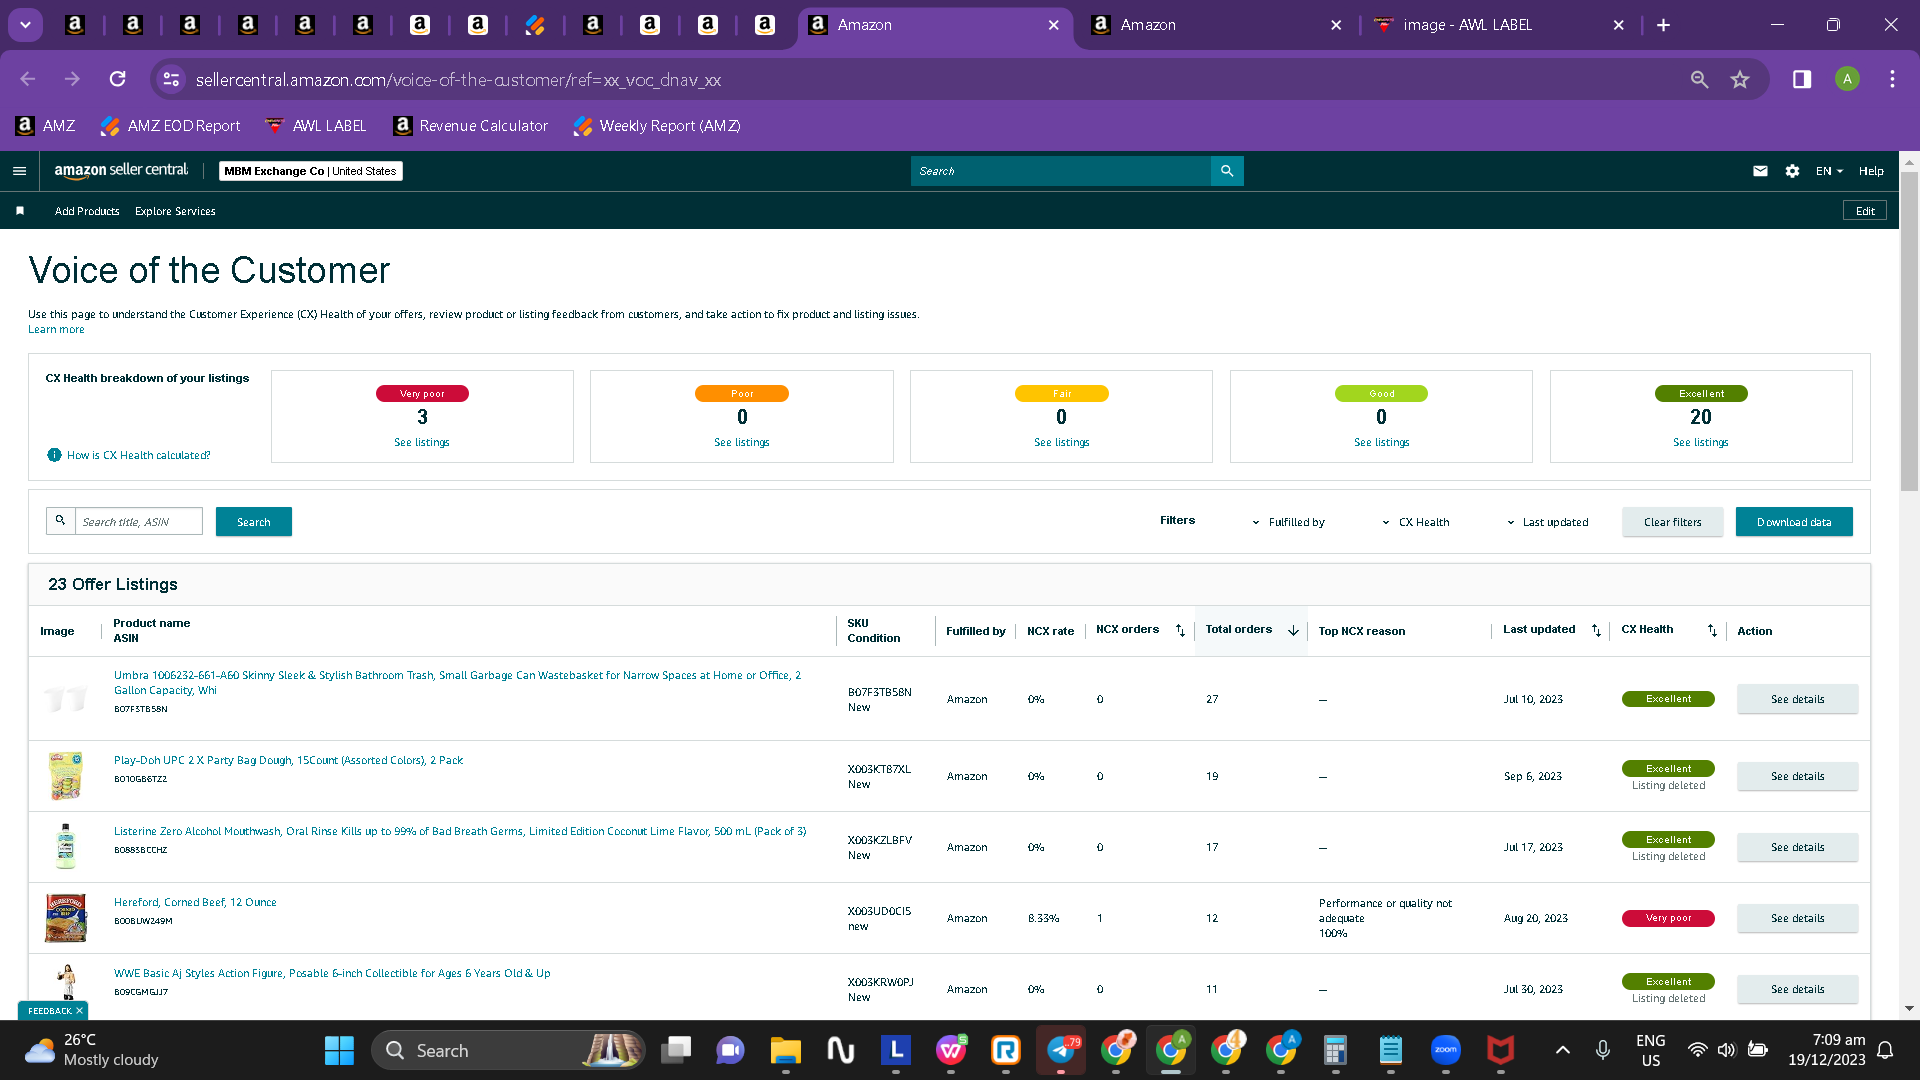This screenshot has width=1920, height=1080.
Task: Open Revenue Calculator bookmark
Action: coord(471,126)
